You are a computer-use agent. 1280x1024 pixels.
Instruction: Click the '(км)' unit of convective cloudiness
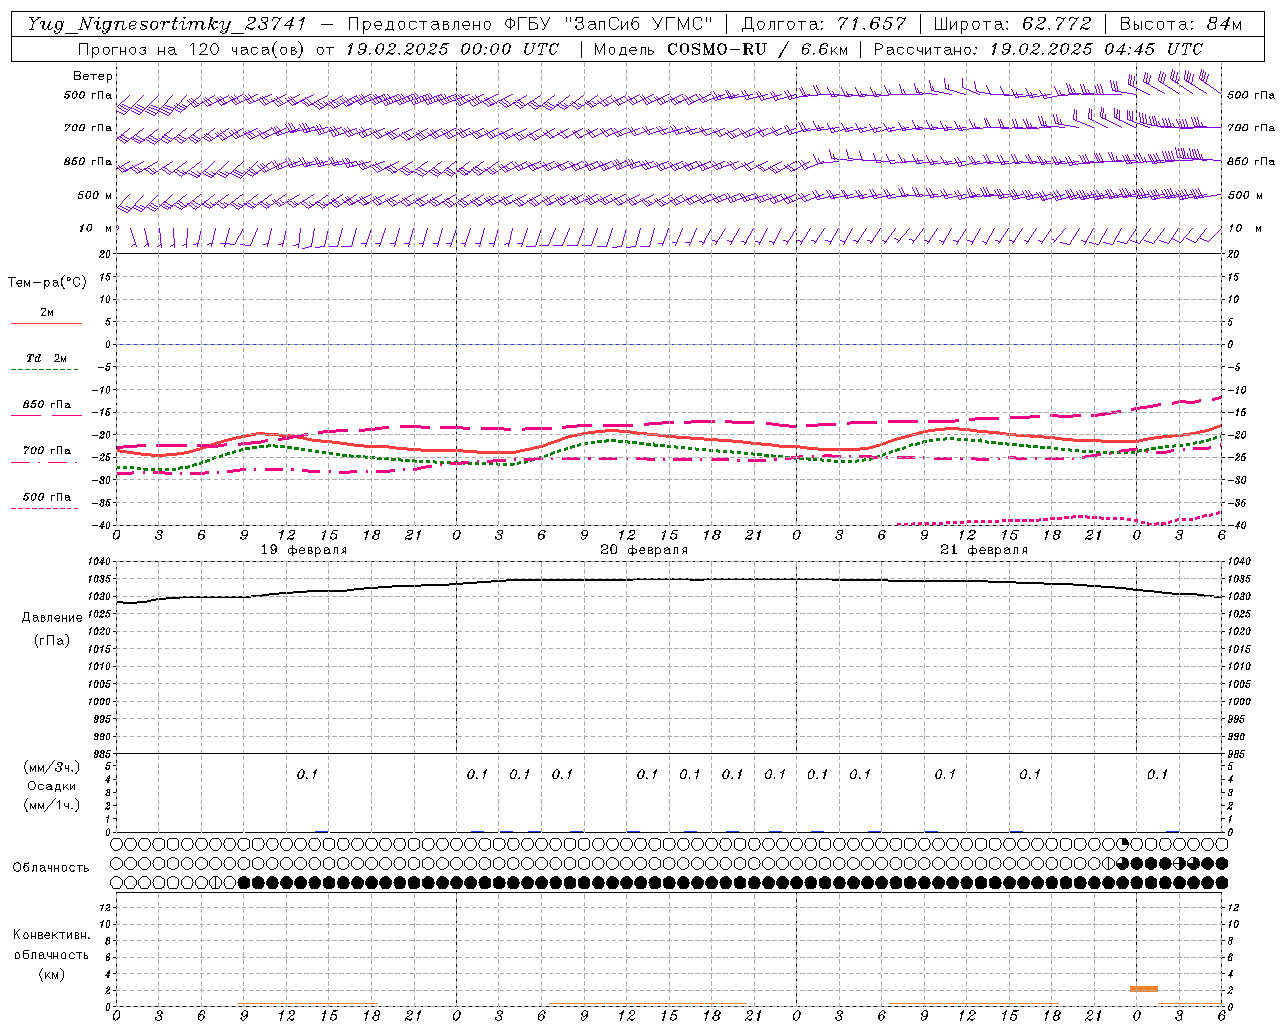pos(51,974)
